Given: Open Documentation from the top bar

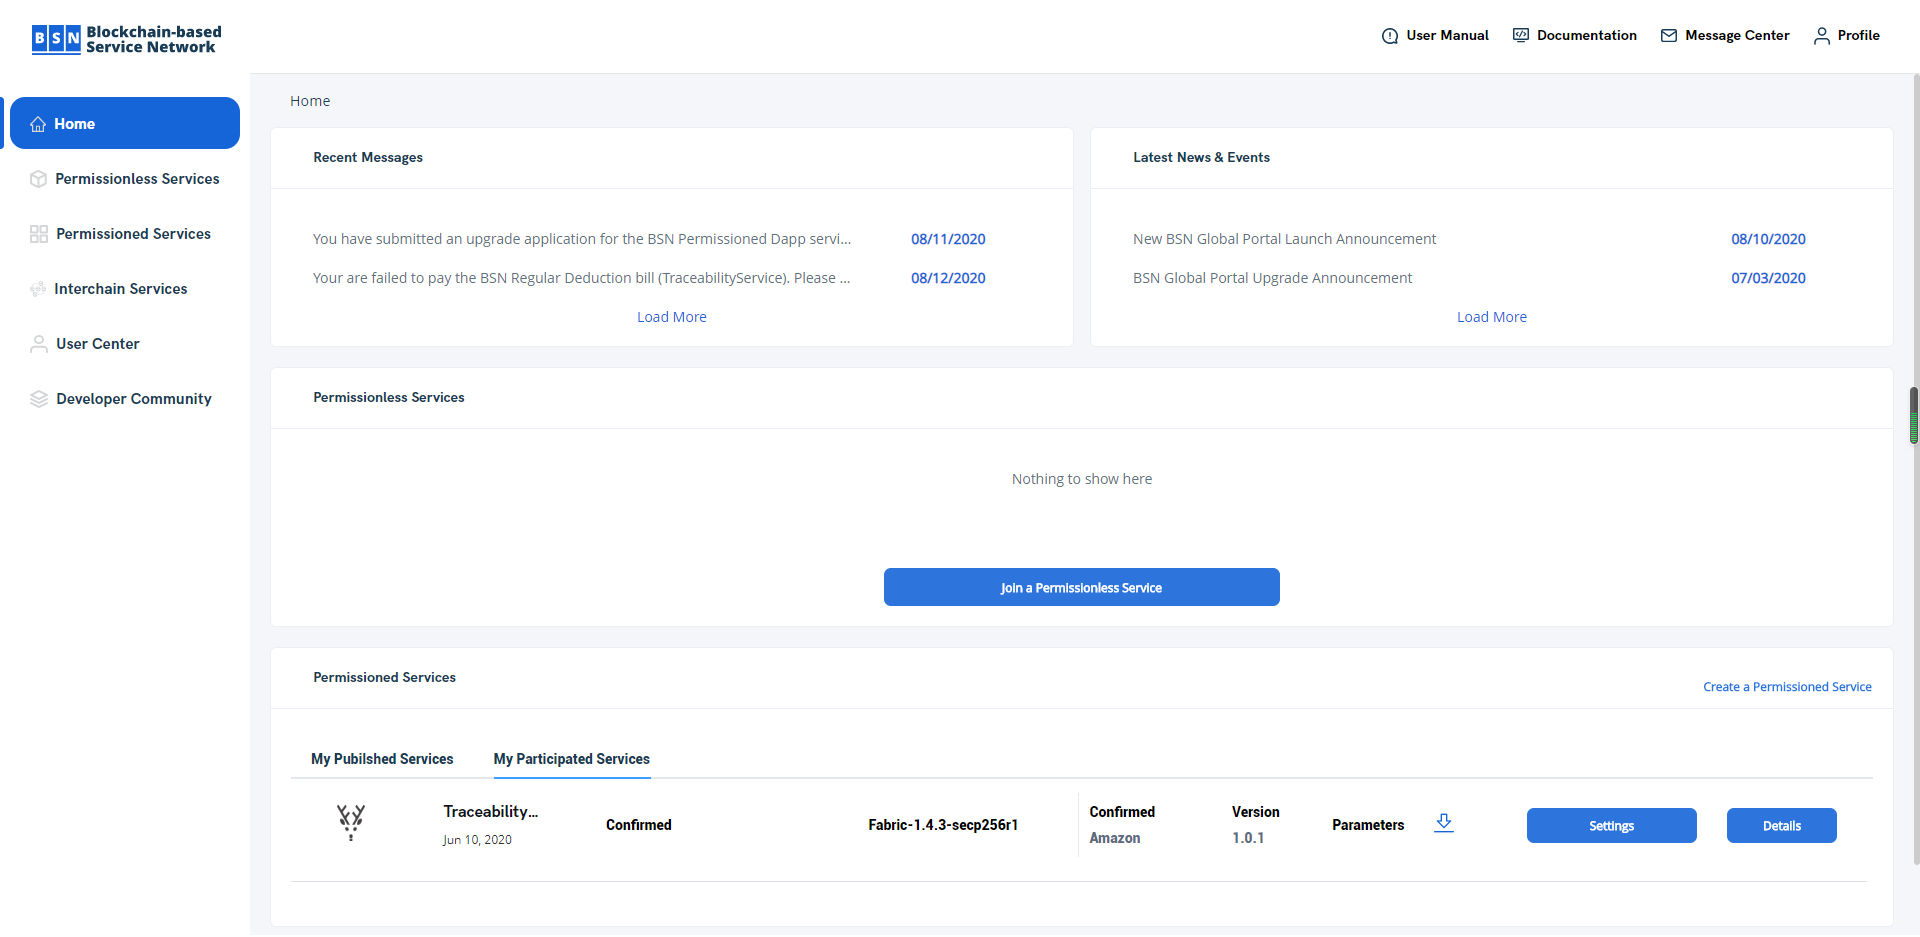Looking at the screenshot, I should click(1575, 36).
